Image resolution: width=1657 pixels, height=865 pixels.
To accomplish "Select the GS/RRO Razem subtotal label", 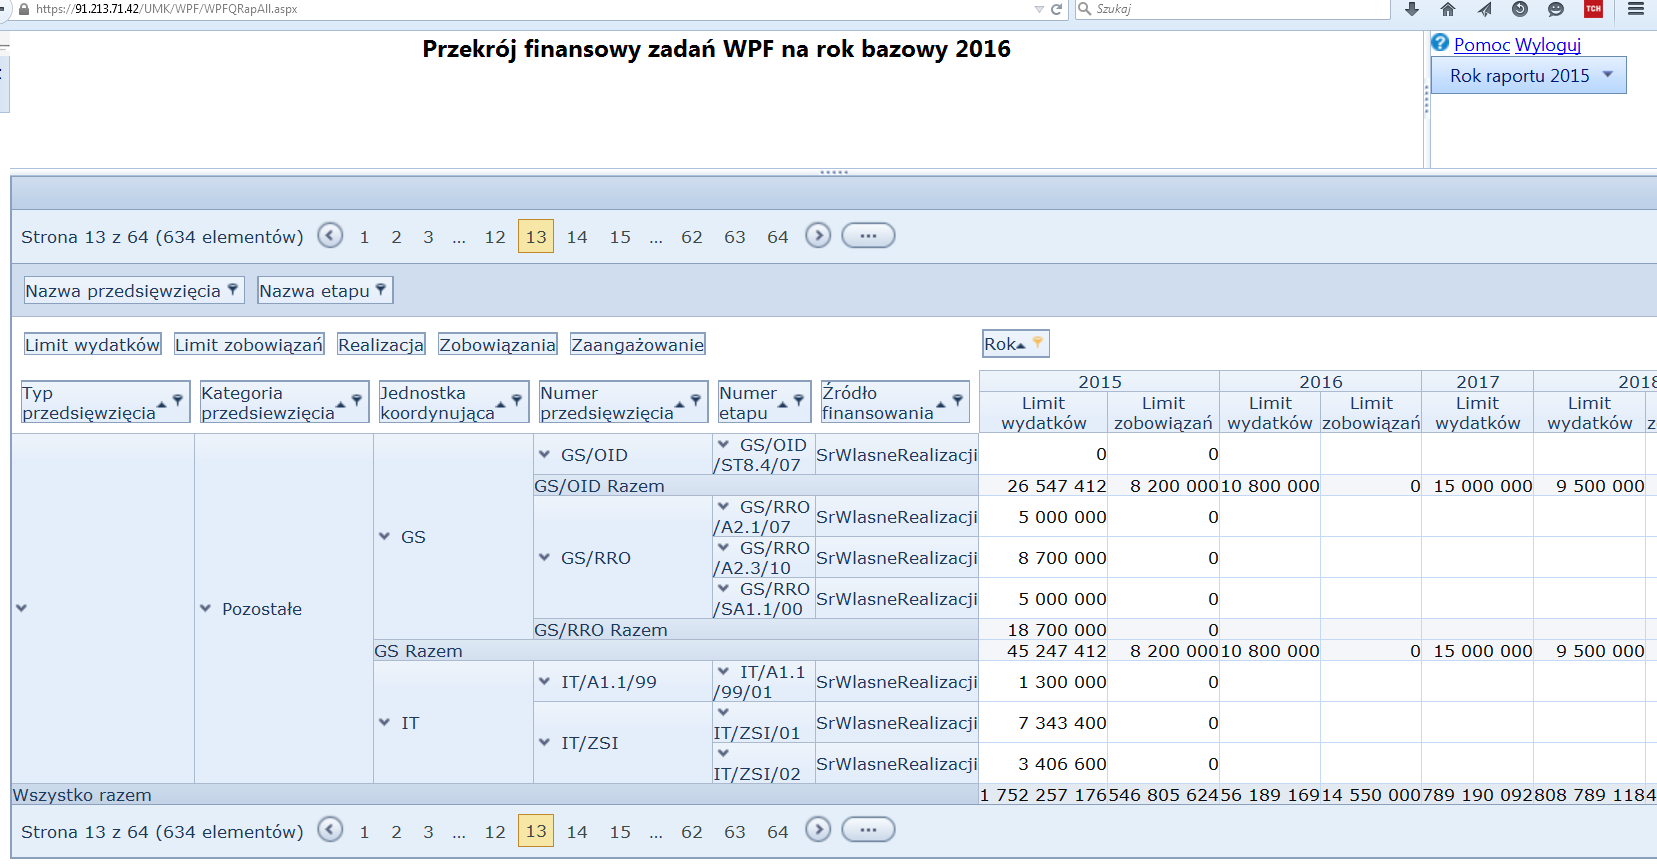I will (601, 630).
